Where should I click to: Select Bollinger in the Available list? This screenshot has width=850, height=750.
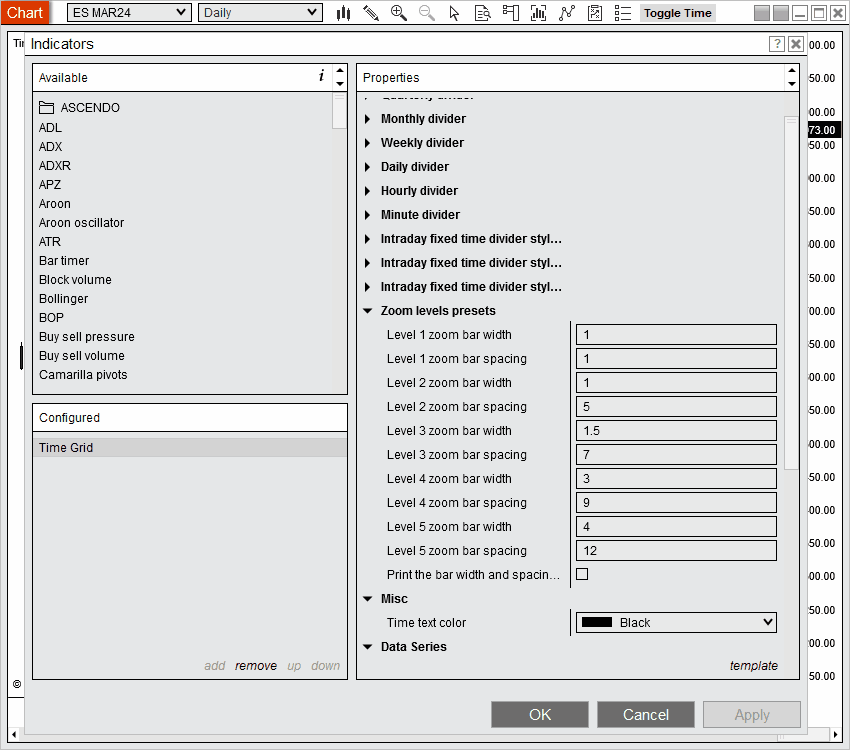[64, 299]
